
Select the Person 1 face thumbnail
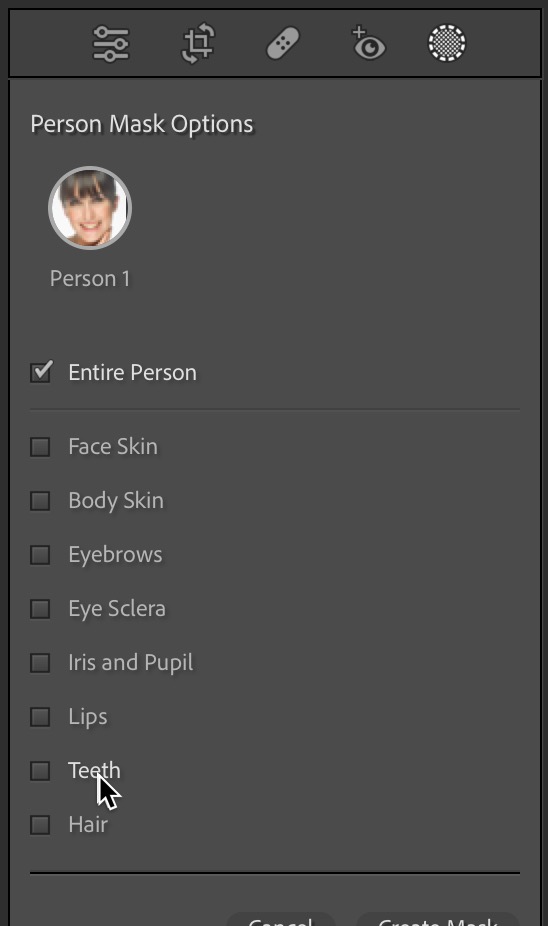[x=90, y=208]
